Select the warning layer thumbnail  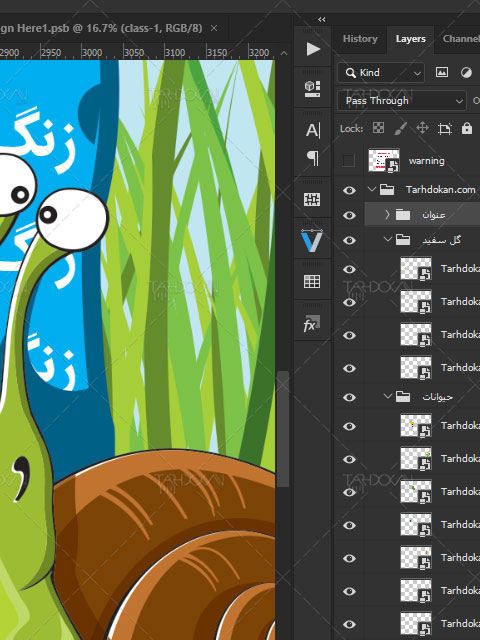[384, 160]
